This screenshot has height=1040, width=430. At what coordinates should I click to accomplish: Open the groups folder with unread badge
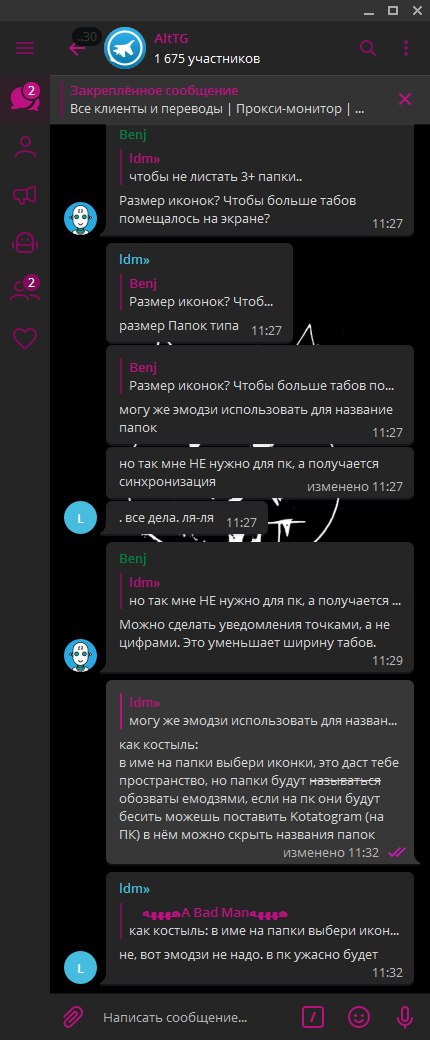click(25, 290)
